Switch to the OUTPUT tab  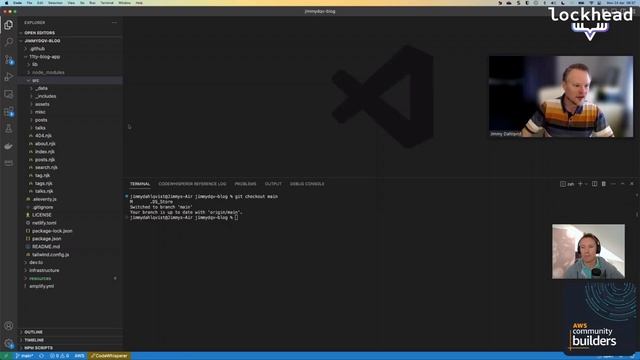tap(273, 184)
